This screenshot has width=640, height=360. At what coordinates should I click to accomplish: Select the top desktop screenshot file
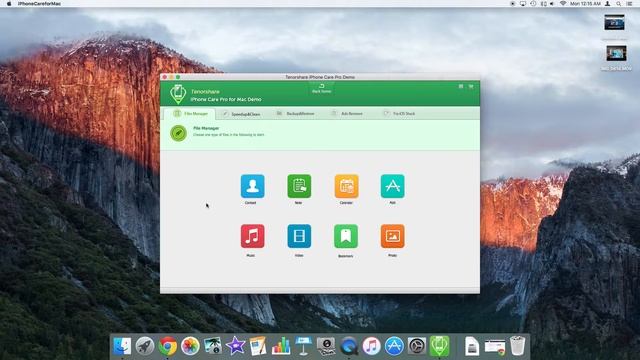[x=615, y=22]
